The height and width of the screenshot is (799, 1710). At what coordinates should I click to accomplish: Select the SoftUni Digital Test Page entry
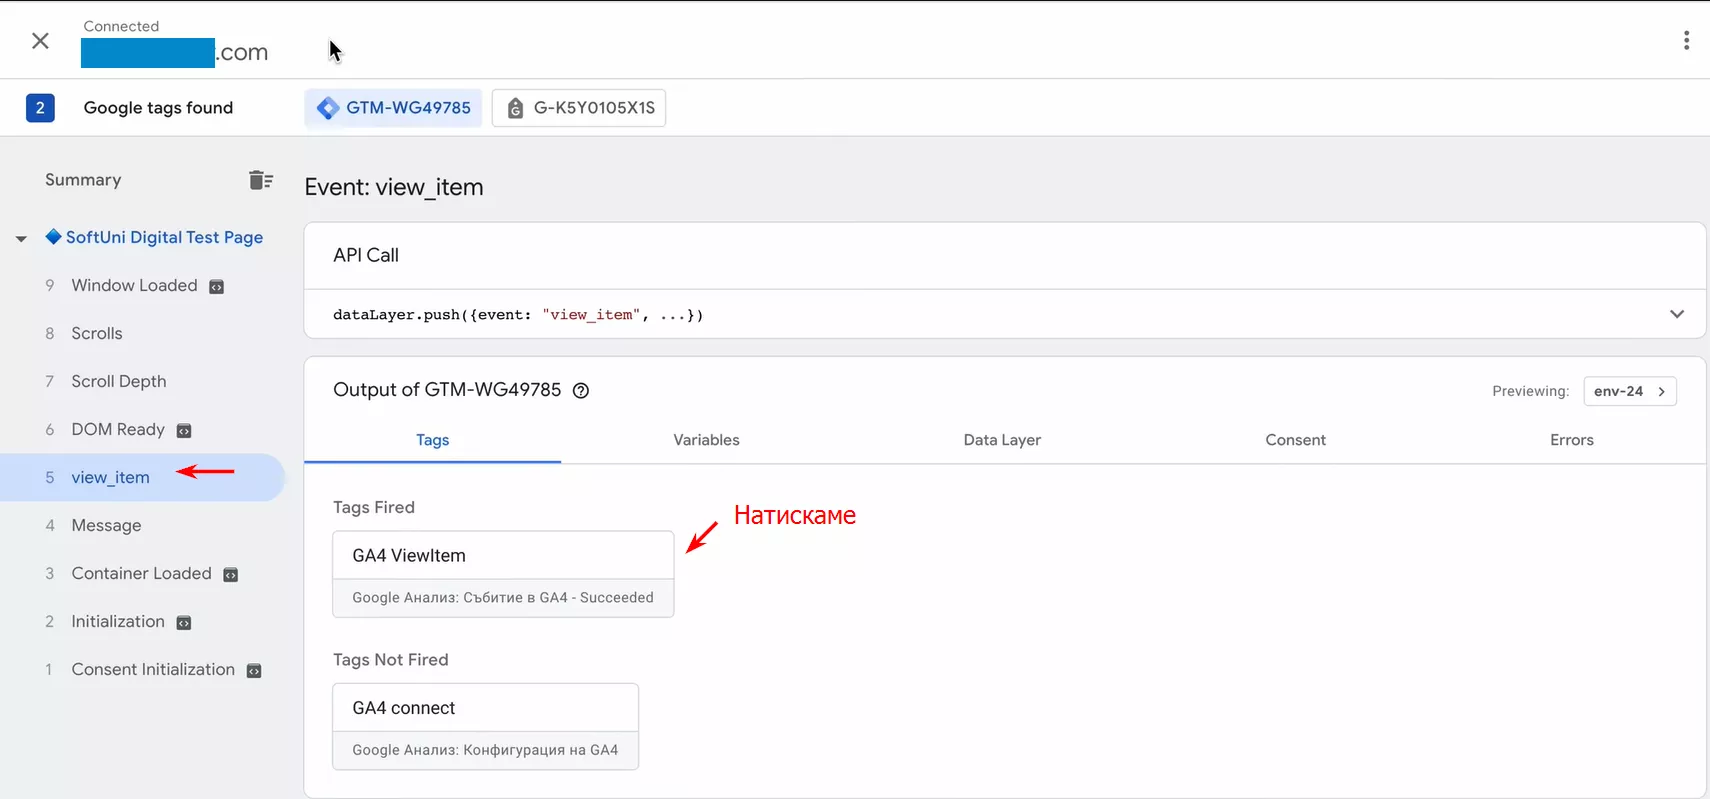coord(164,237)
